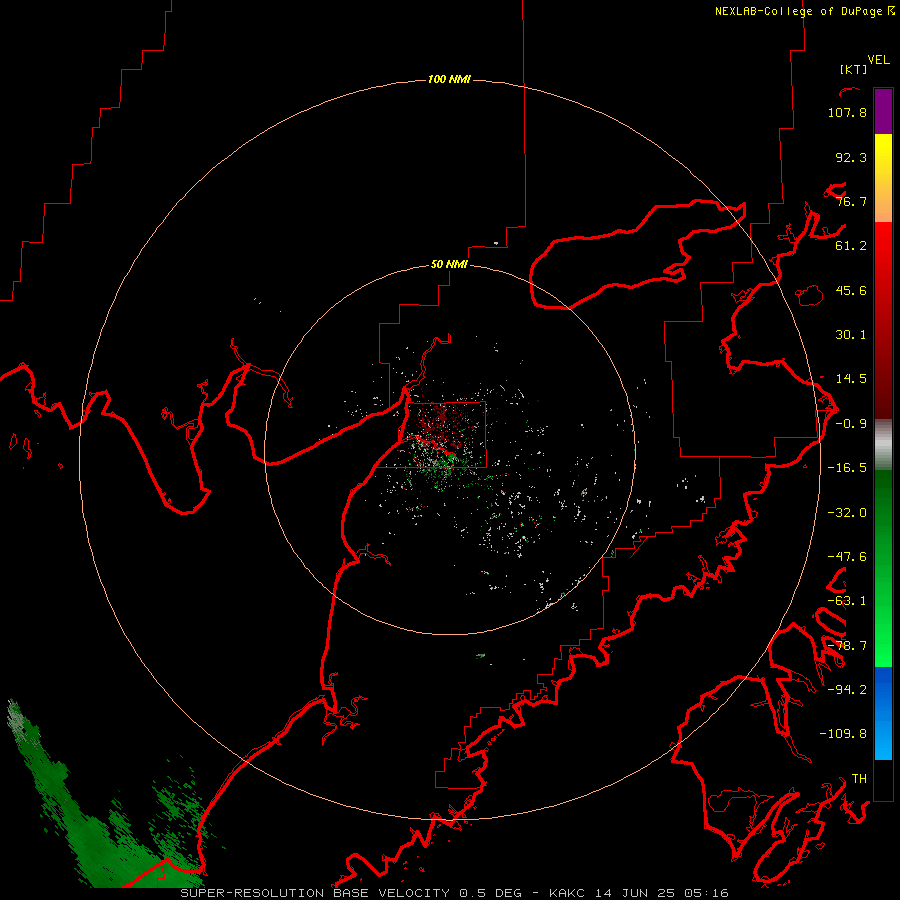Click the 50 NMI range ring label
The image size is (900, 900).
tap(449, 265)
